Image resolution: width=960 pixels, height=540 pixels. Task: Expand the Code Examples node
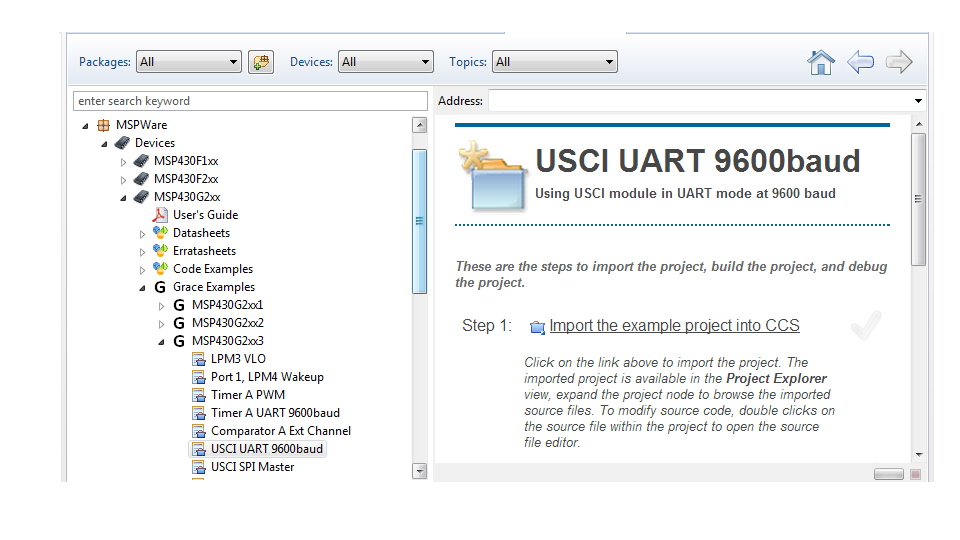pyautogui.click(x=142, y=270)
